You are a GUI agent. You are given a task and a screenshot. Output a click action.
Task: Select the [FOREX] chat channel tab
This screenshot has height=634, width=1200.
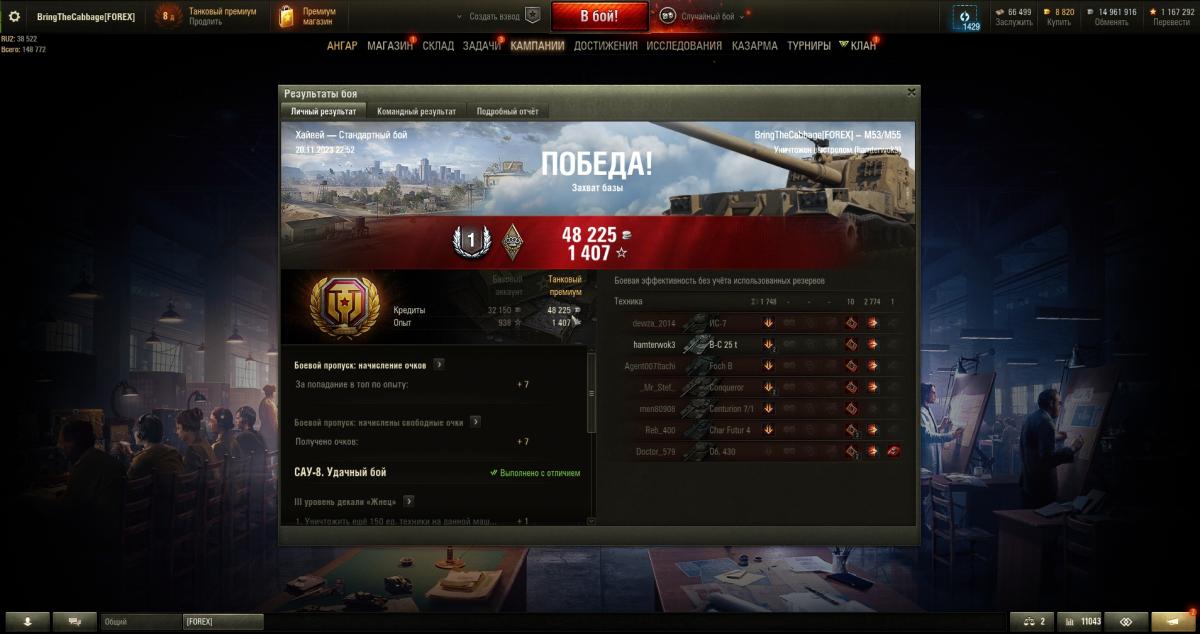(223, 622)
